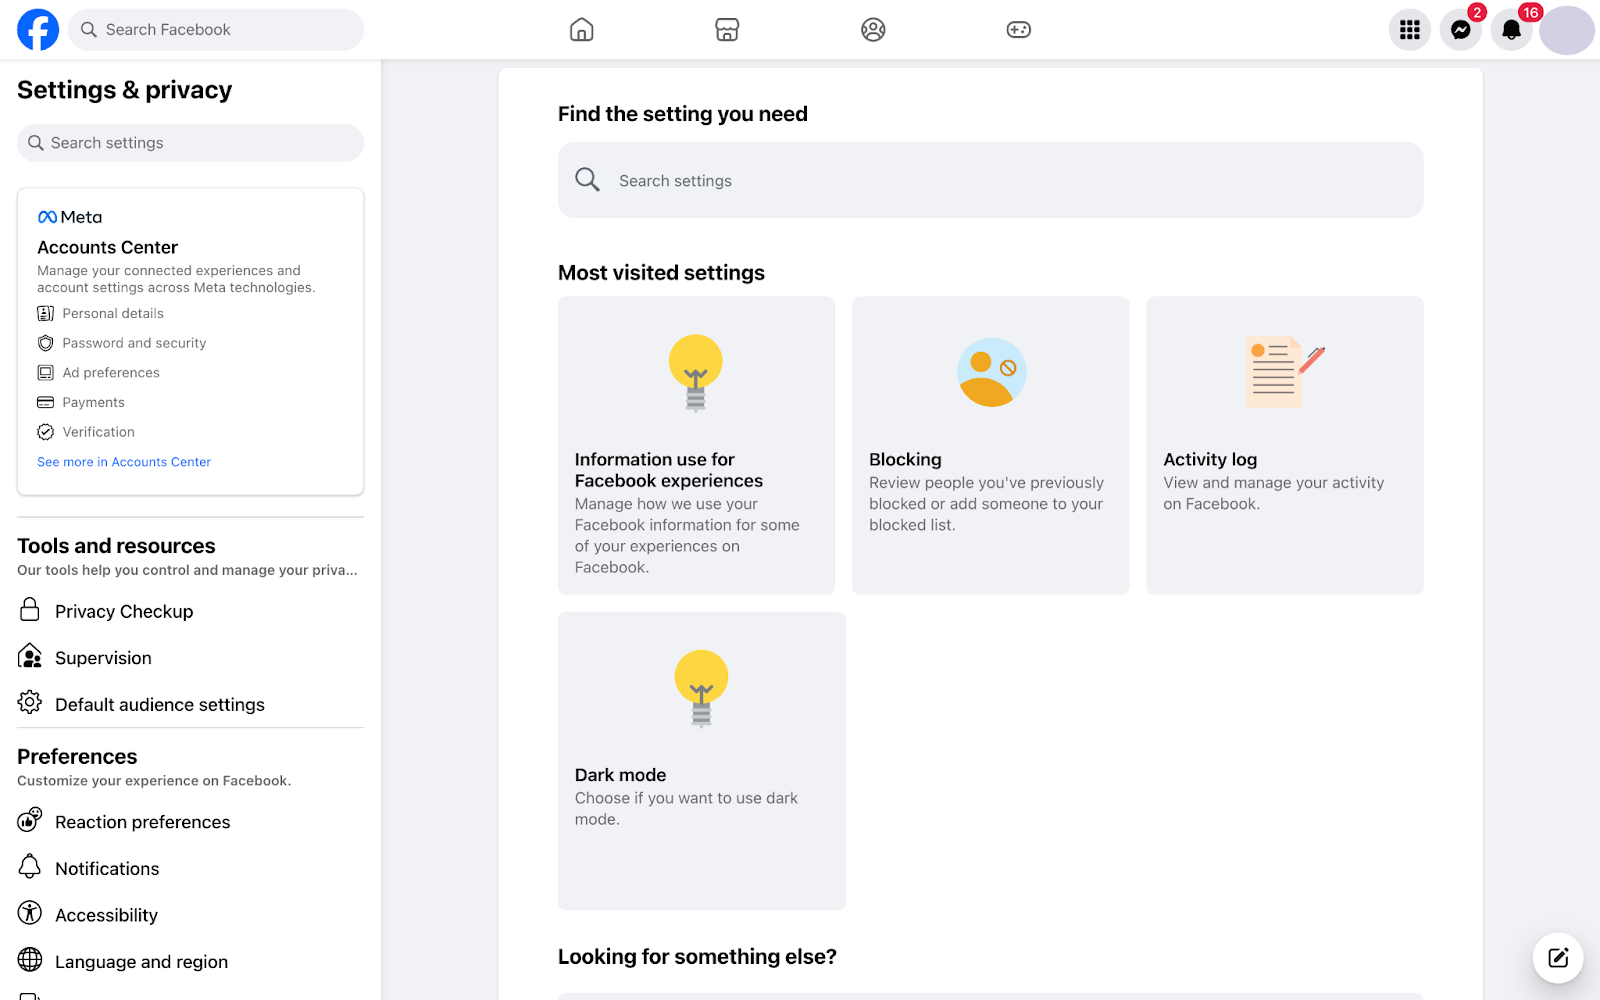
Task: Open Ad preferences link
Action: coord(111,373)
